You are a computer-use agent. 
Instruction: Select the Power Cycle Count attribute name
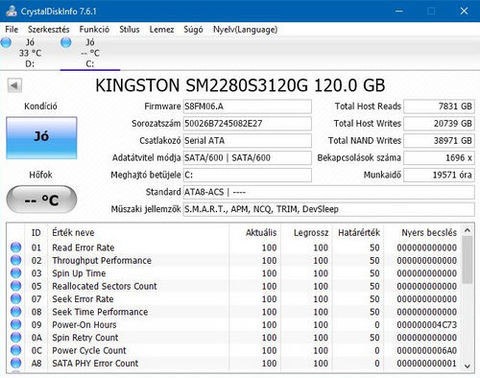pyautogui.click(x=89, y=350)
